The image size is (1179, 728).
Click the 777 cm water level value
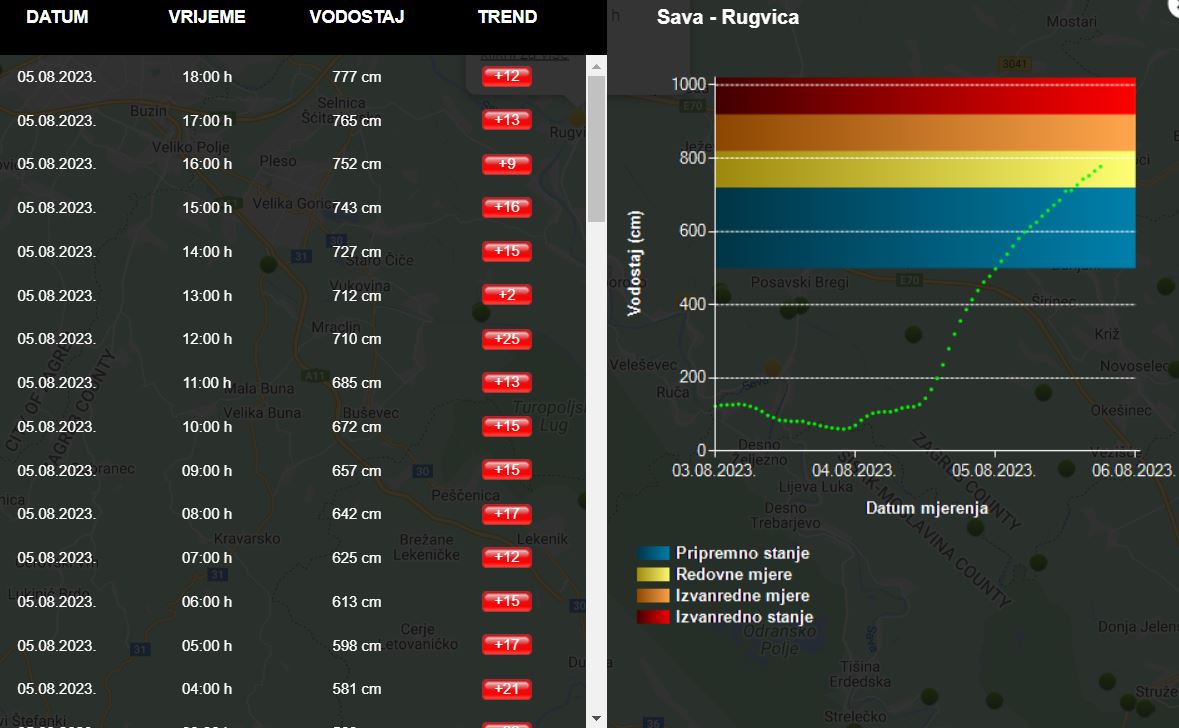click(356, 77)
